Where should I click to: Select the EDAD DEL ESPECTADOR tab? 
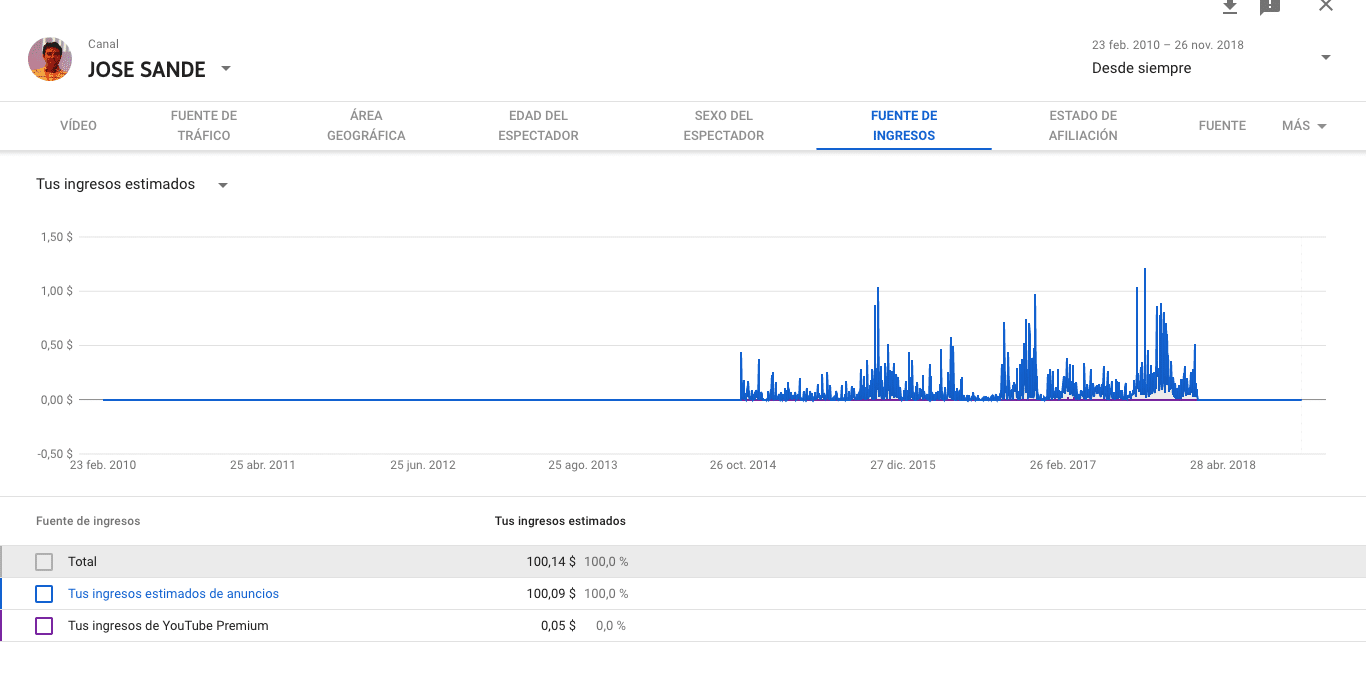538,126
